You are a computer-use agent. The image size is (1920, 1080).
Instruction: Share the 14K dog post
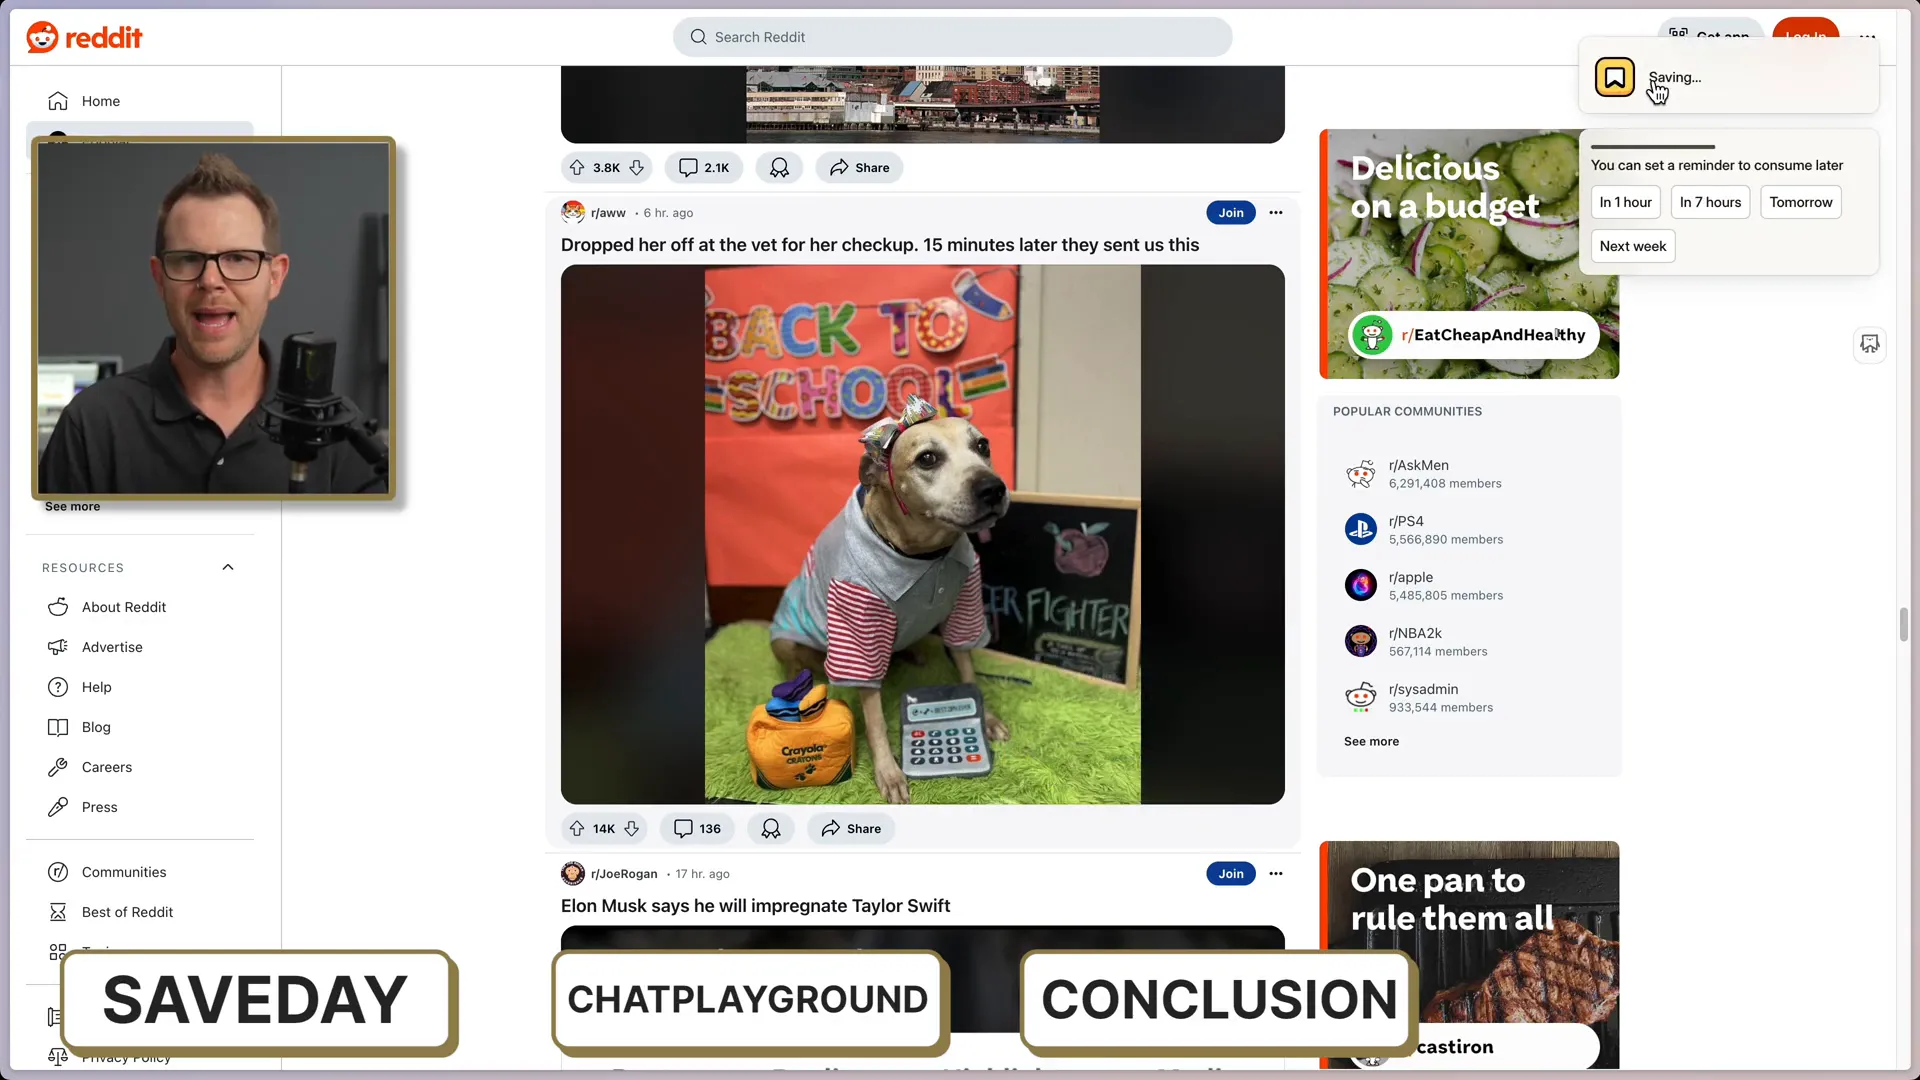[x=851, y=829]
